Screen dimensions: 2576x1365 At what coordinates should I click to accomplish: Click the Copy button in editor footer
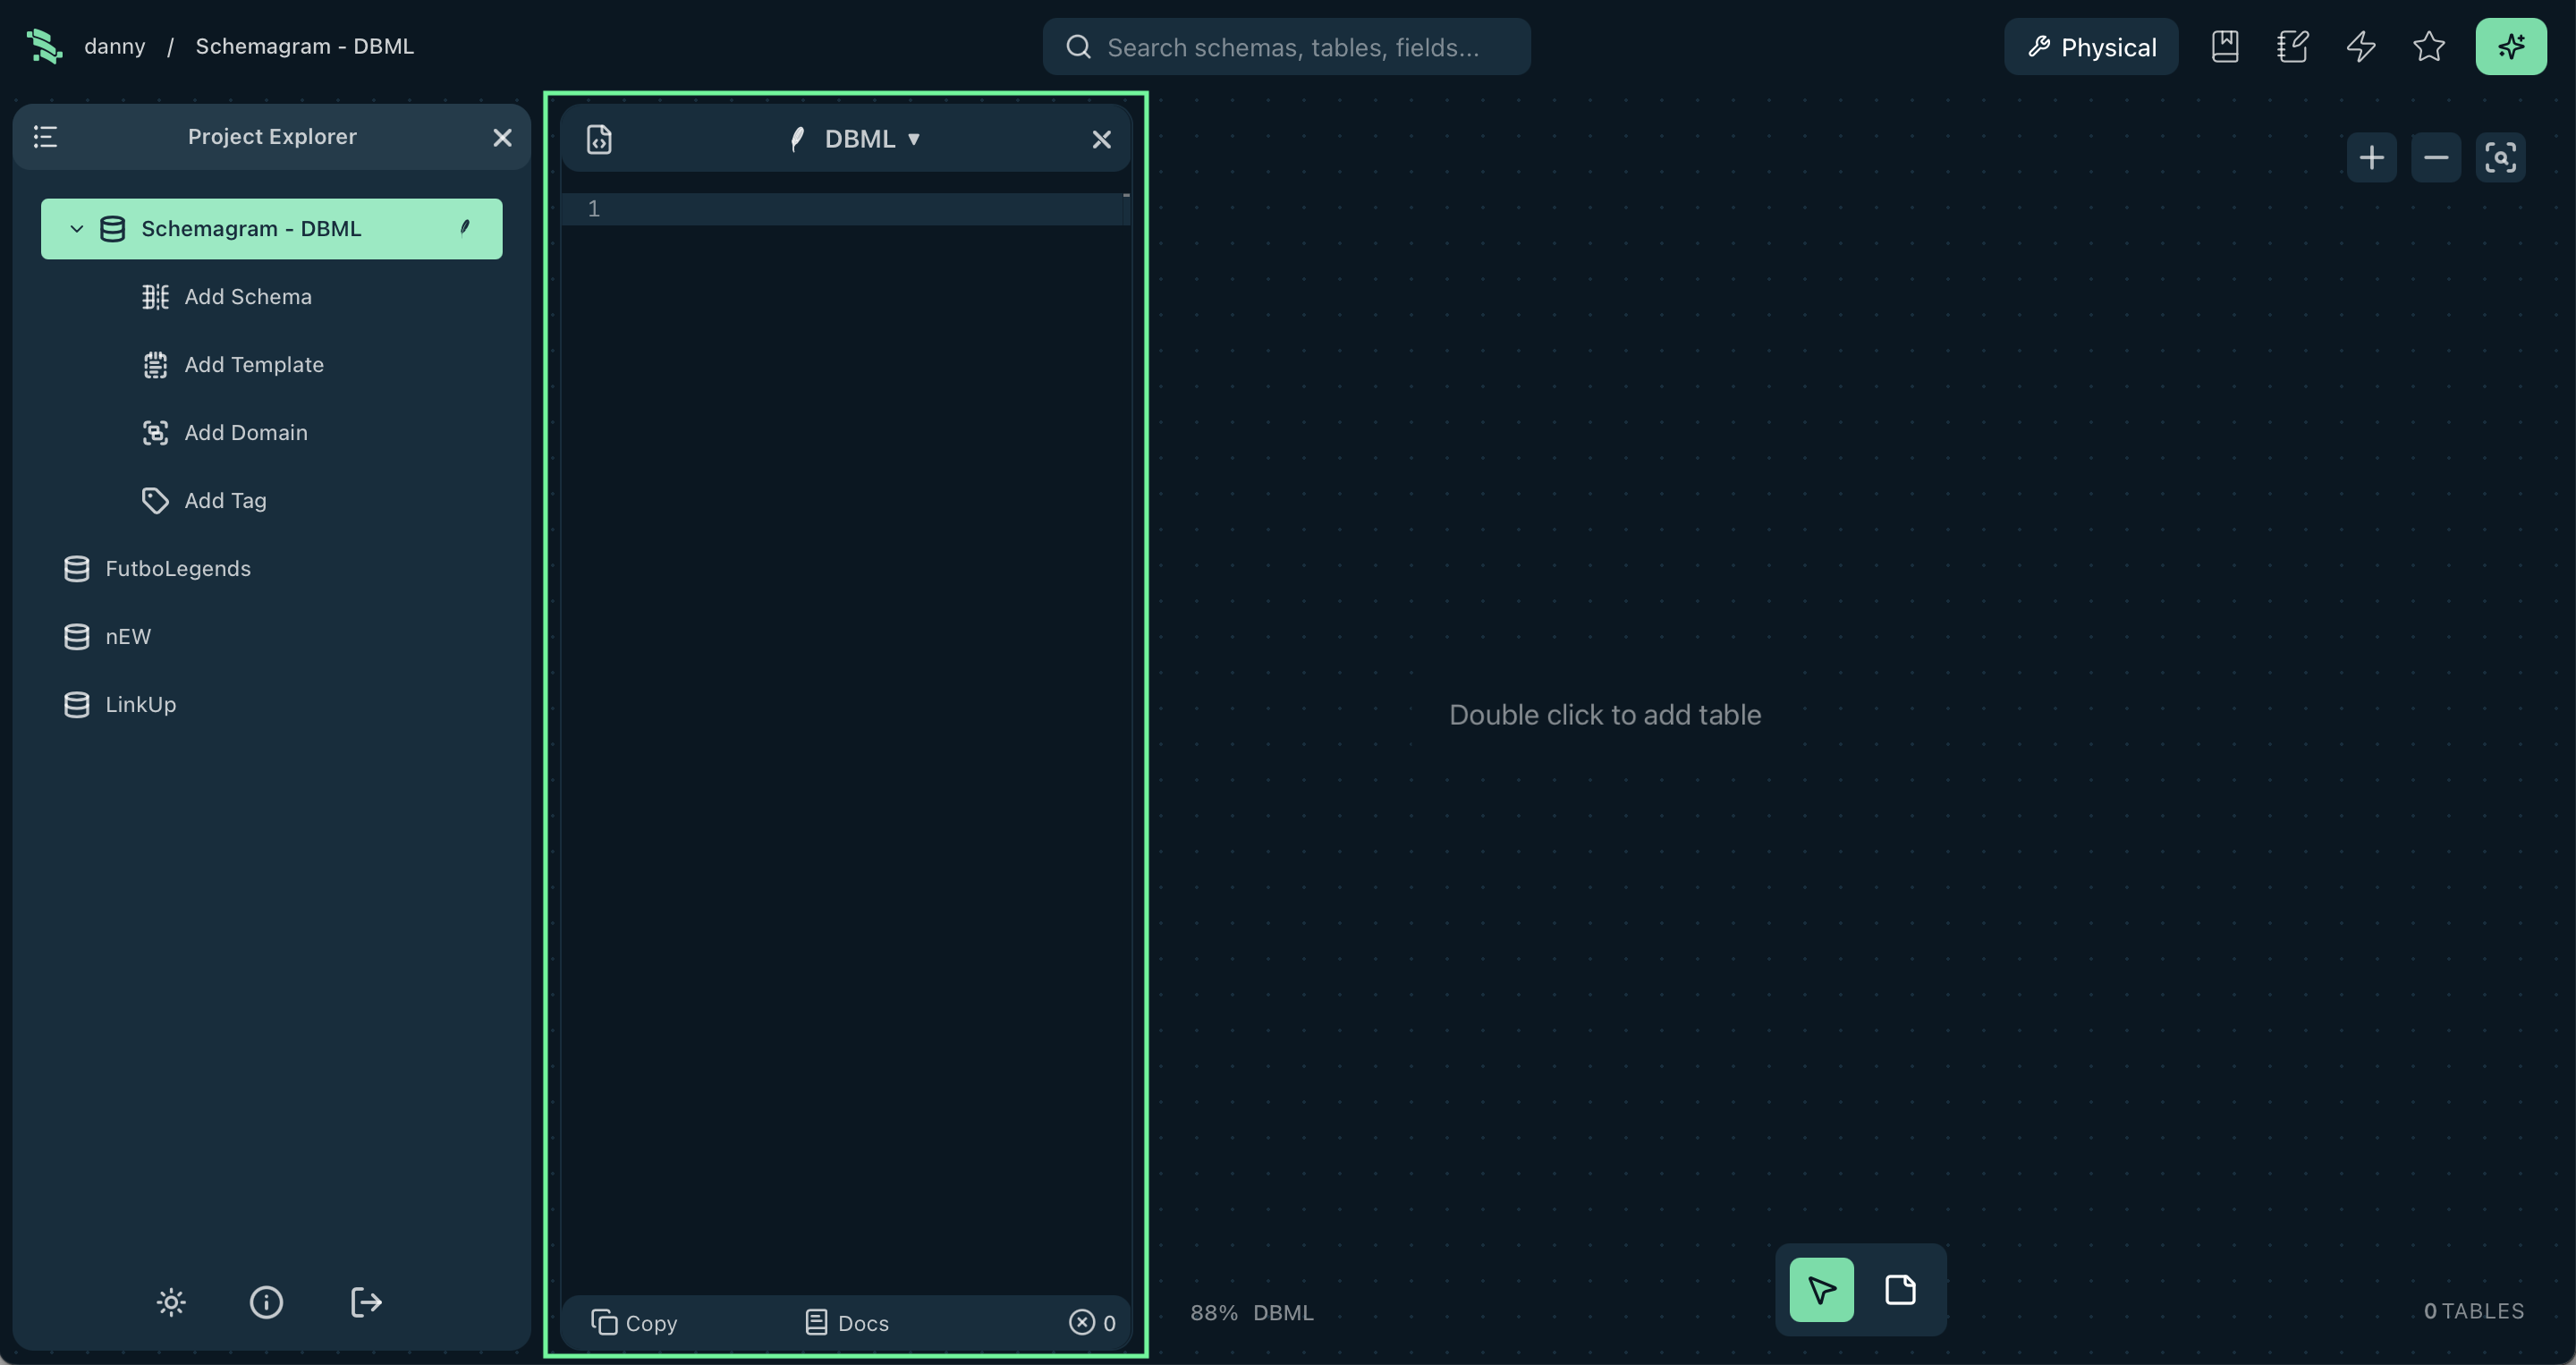634,1323
